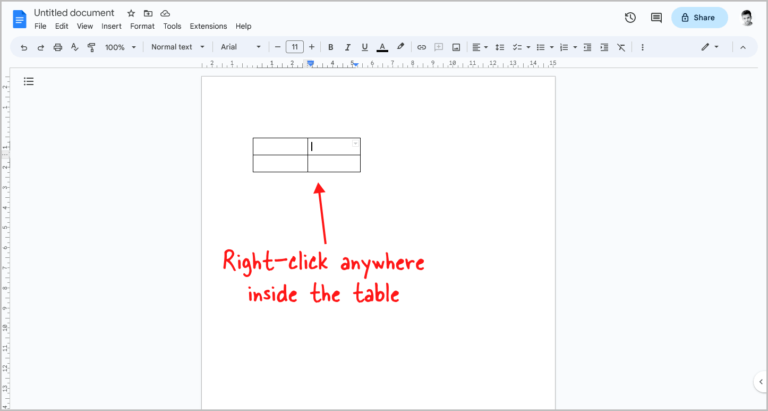
Task: Click the font size field showing 11
Action: click(294, 47)
